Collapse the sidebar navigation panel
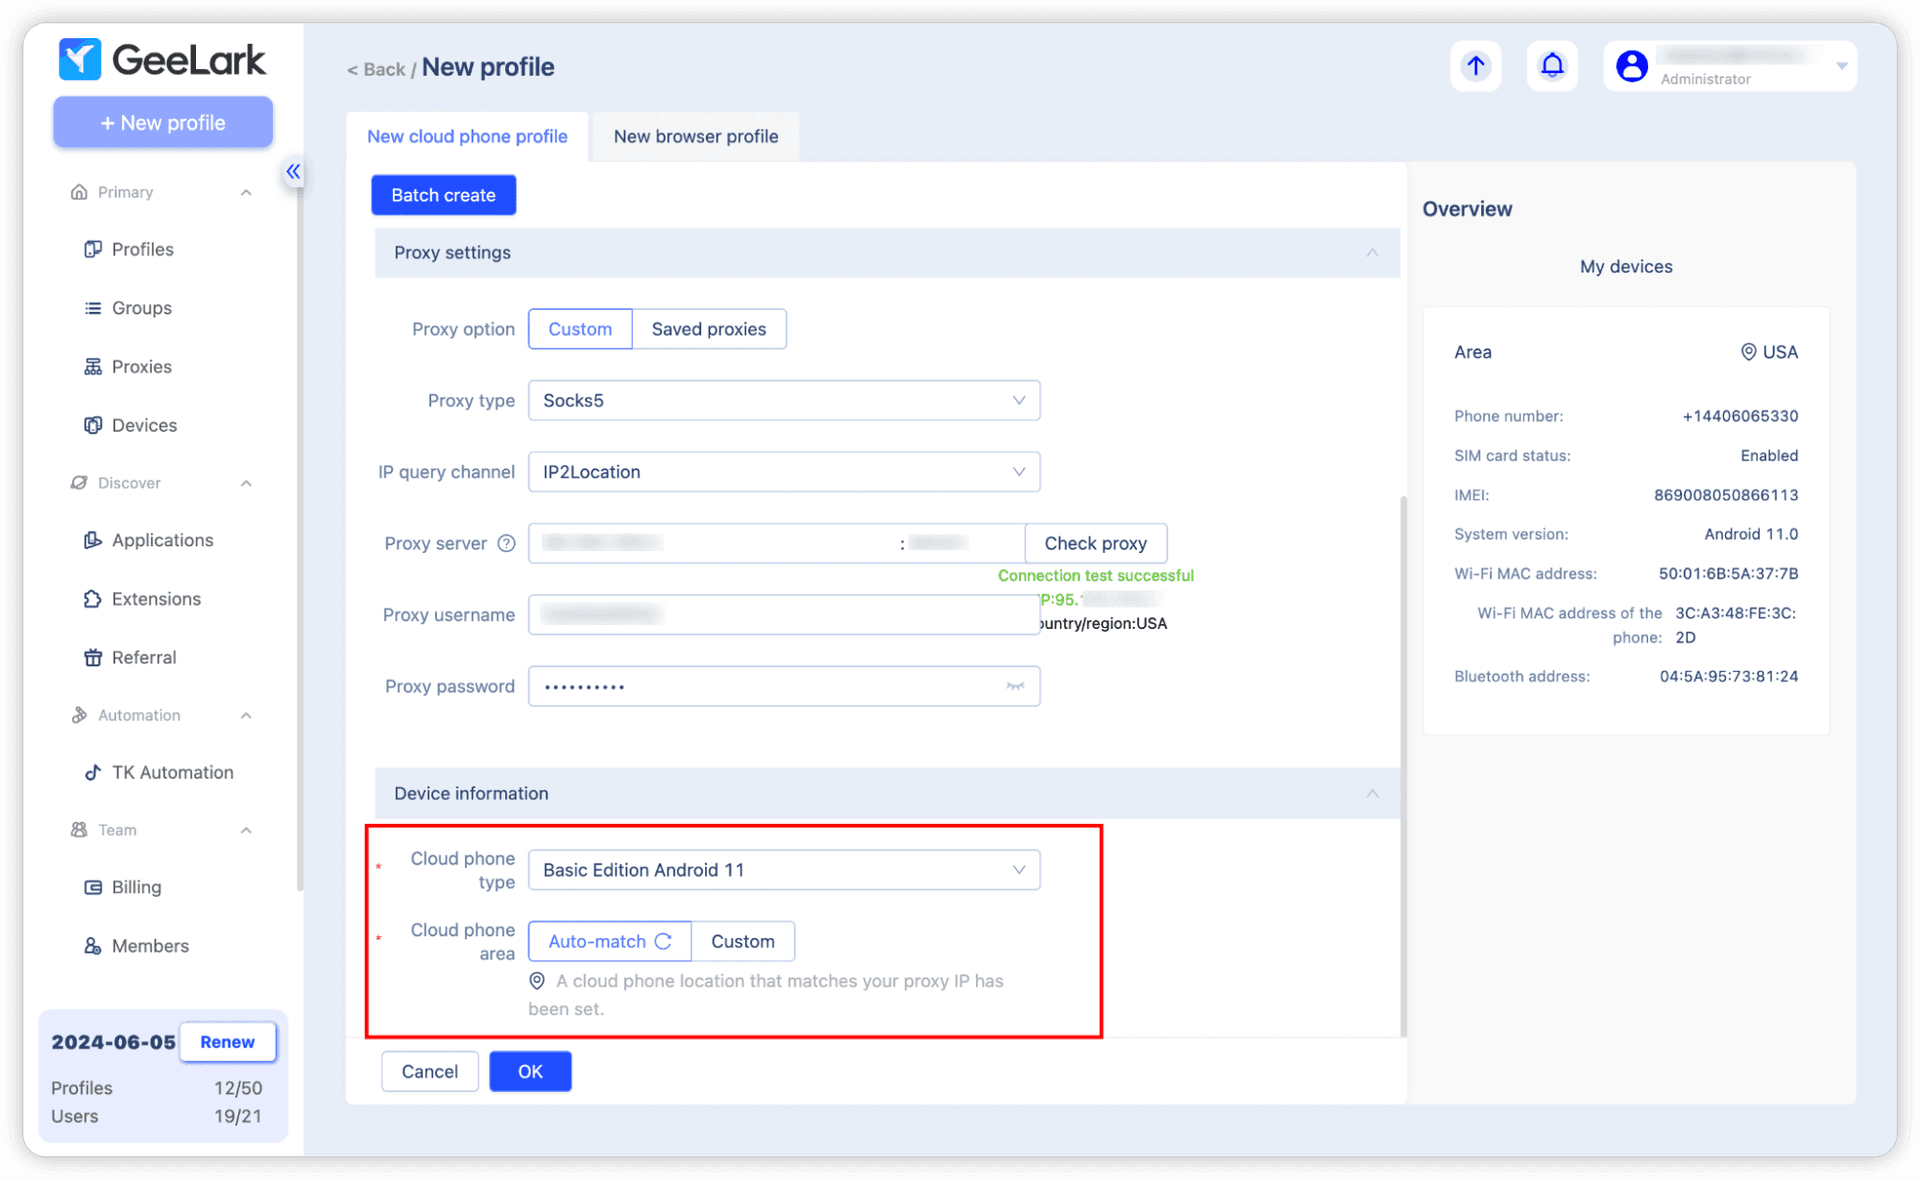 pos(292,169)
